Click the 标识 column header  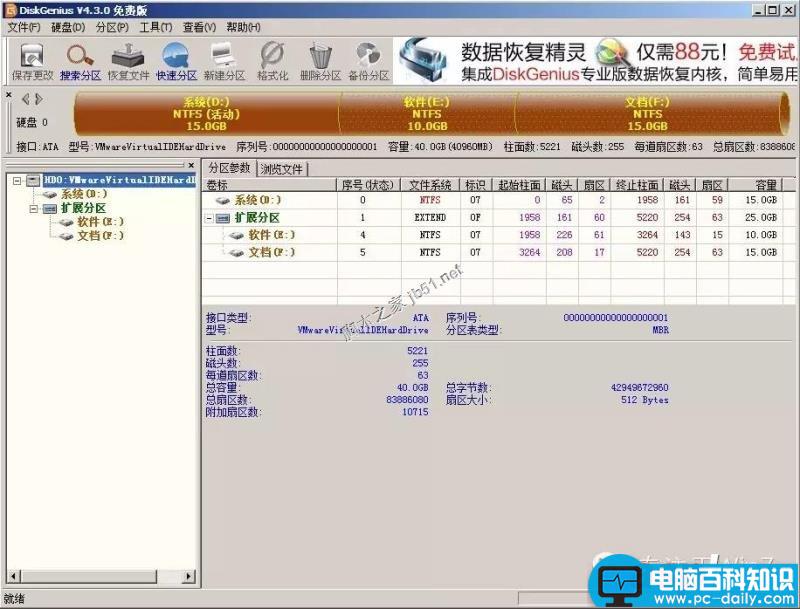476,185
